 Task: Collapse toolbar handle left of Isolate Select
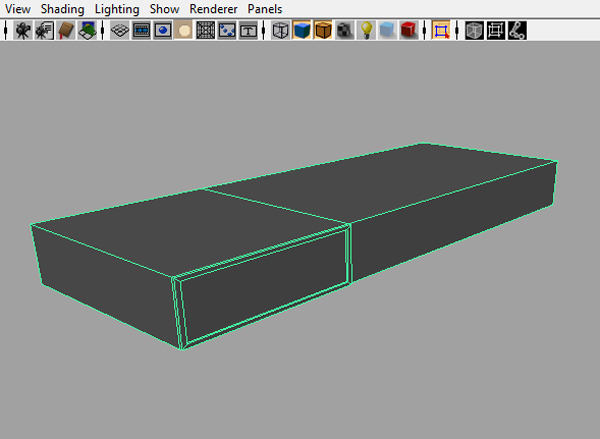424,30
